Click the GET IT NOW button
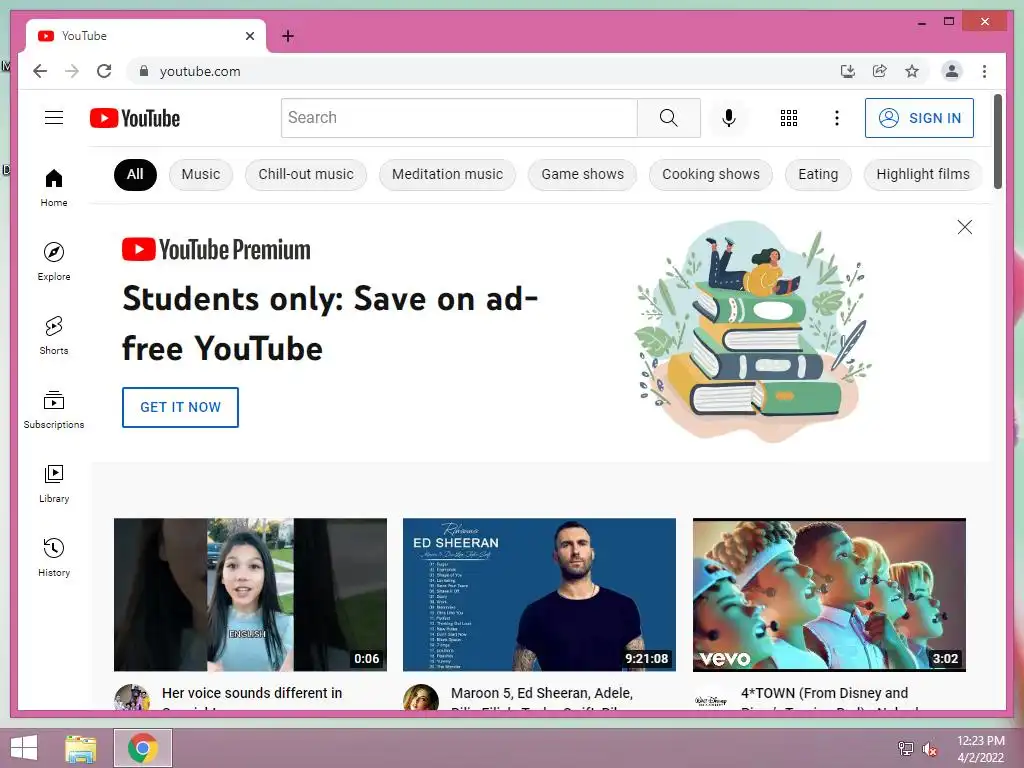The height and width of the screenshot is (768, 1024). [180, 407]
